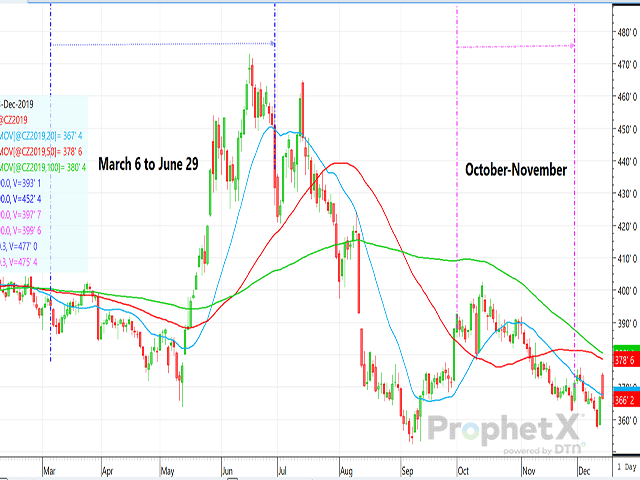Select the MOV 20-day average legend entry
The height and width of the screenshot is (480, 640).
tap(41, 136)
